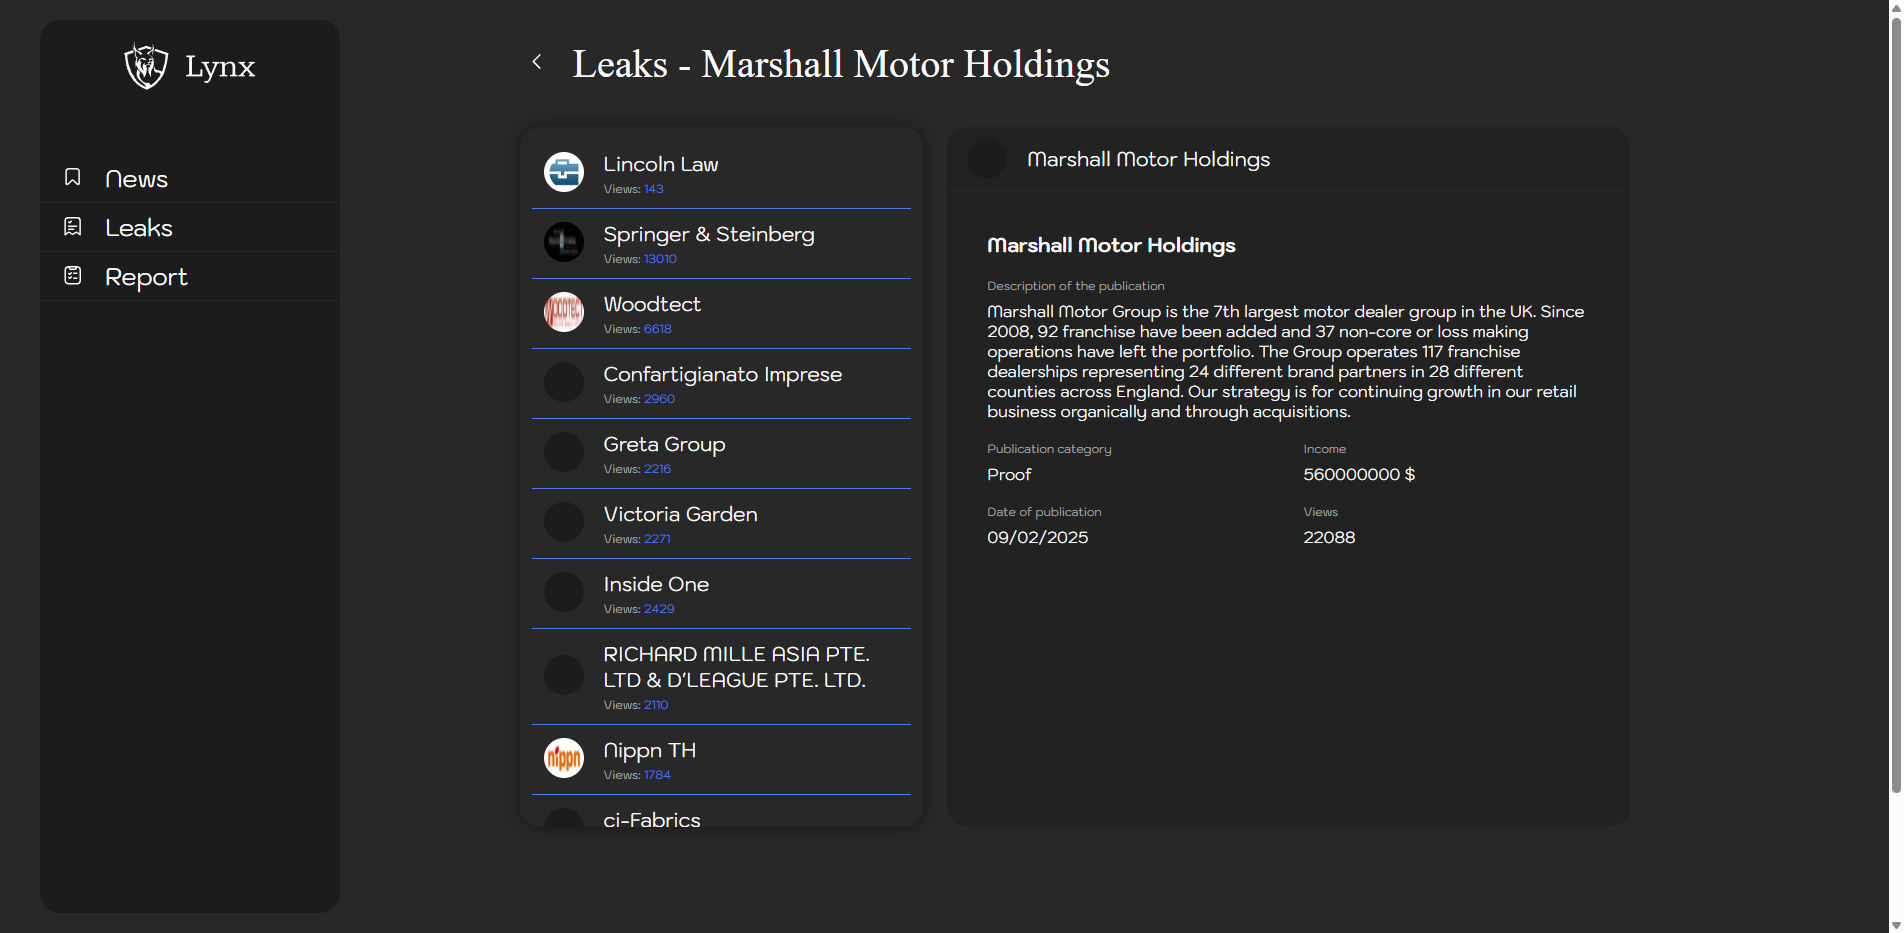
Task: Click the Woodtect logo avatar
Action: (x=564, y=312)
